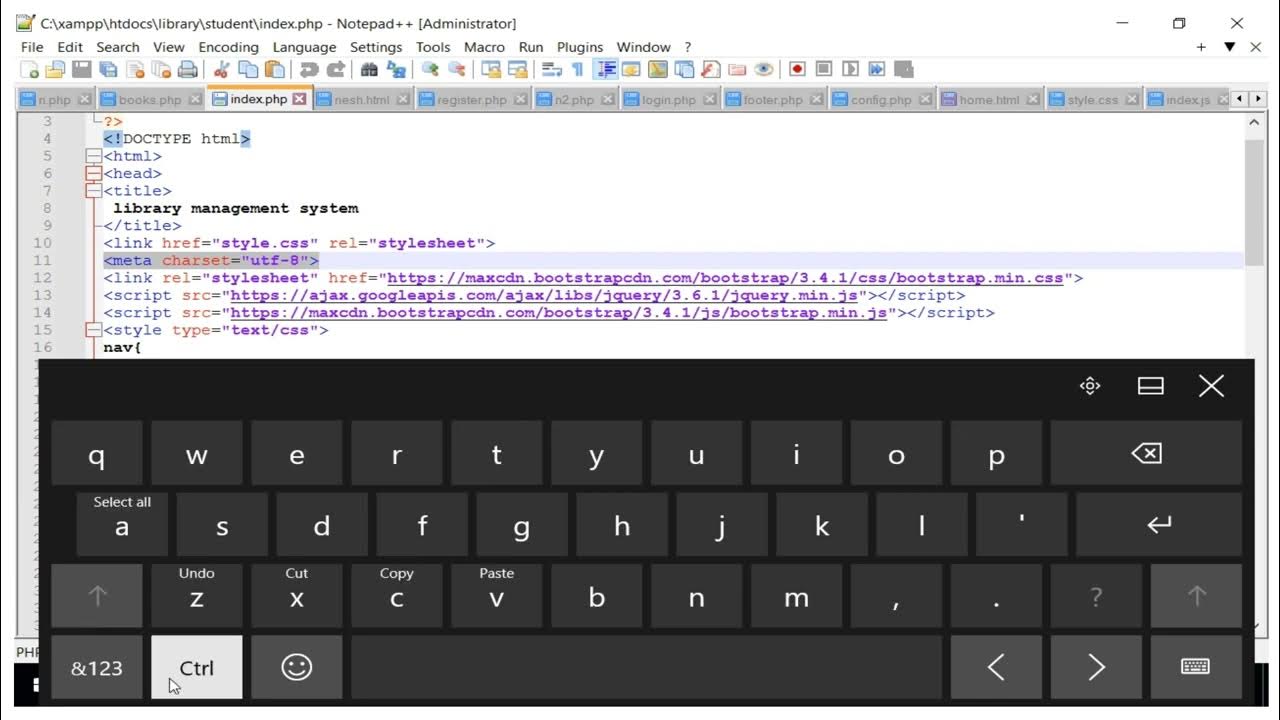Tap the spacebar on the touch keyboard
This screenshot has width=1280, height=720.
(x=647, y=667)
